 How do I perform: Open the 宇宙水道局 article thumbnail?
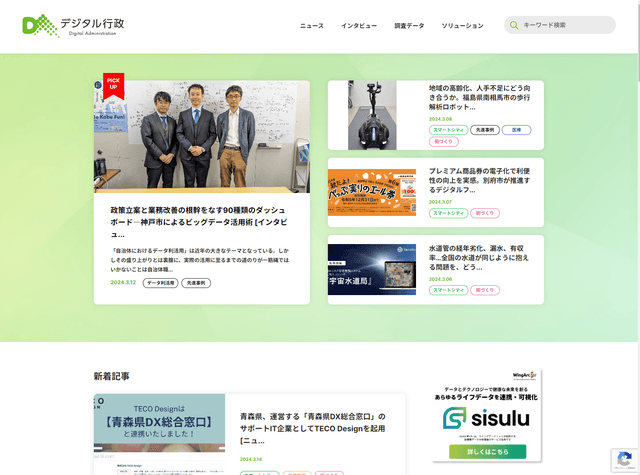pos(372,270)
